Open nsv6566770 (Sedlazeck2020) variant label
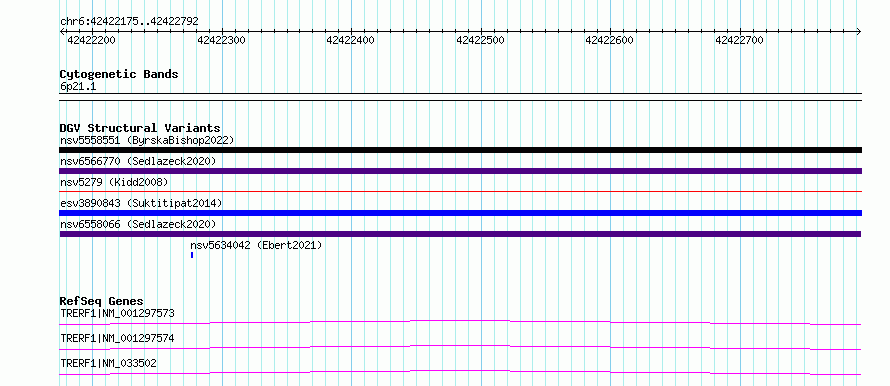This screenshot has width=890, height=386. (x=138, y=161)
